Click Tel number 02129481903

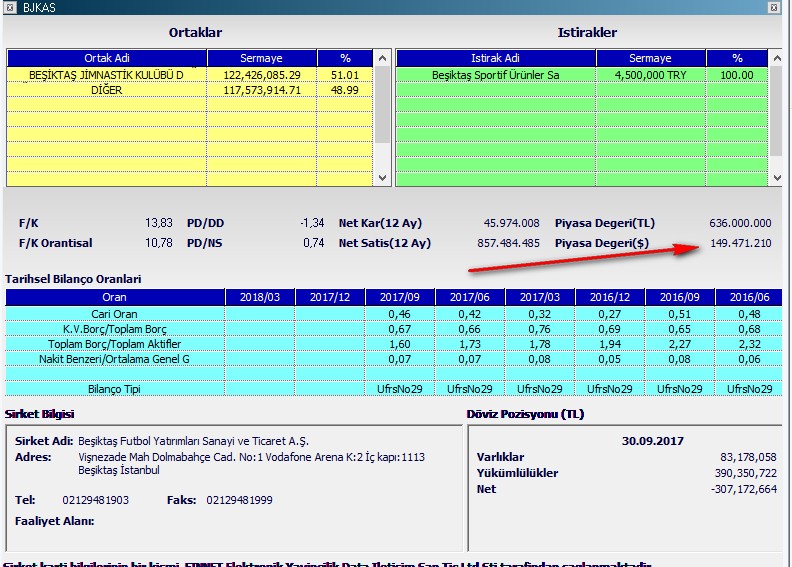tap(95, 500)
